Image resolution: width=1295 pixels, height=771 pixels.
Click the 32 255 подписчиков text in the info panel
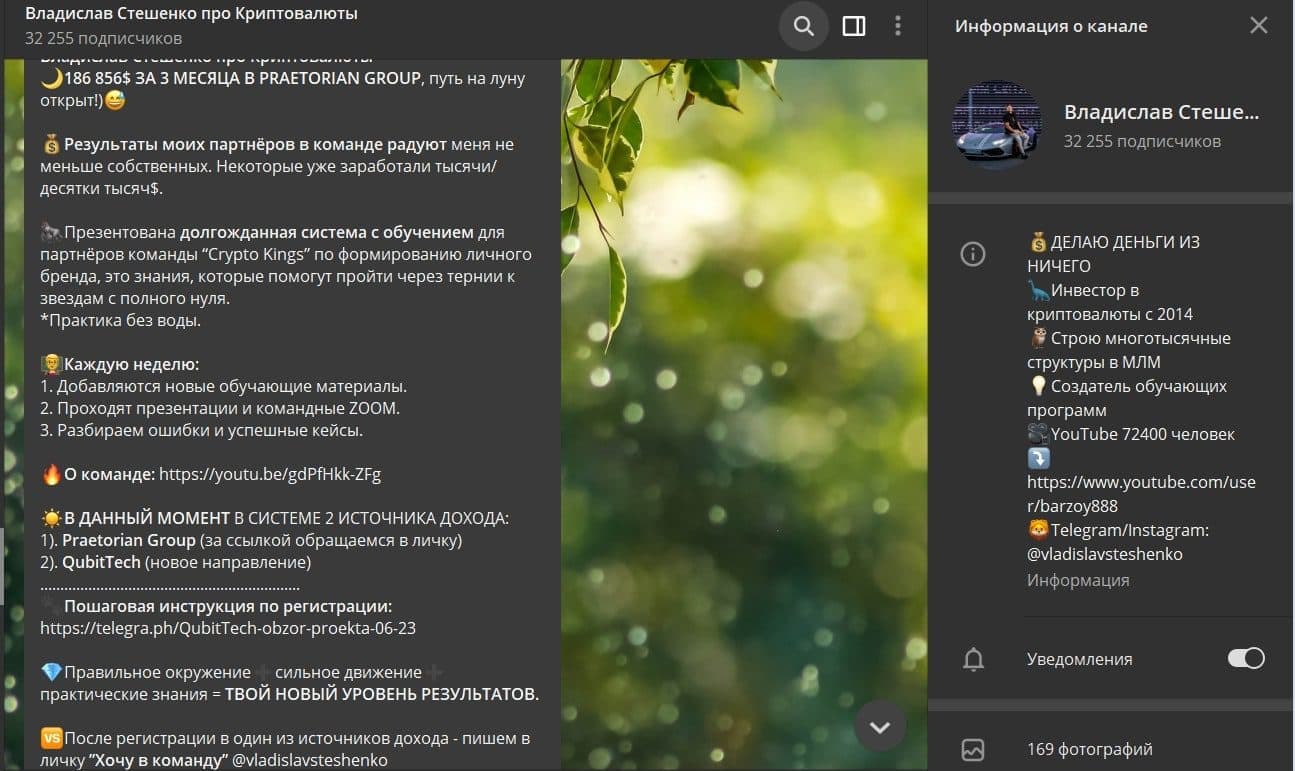[x=1142, y=141]
